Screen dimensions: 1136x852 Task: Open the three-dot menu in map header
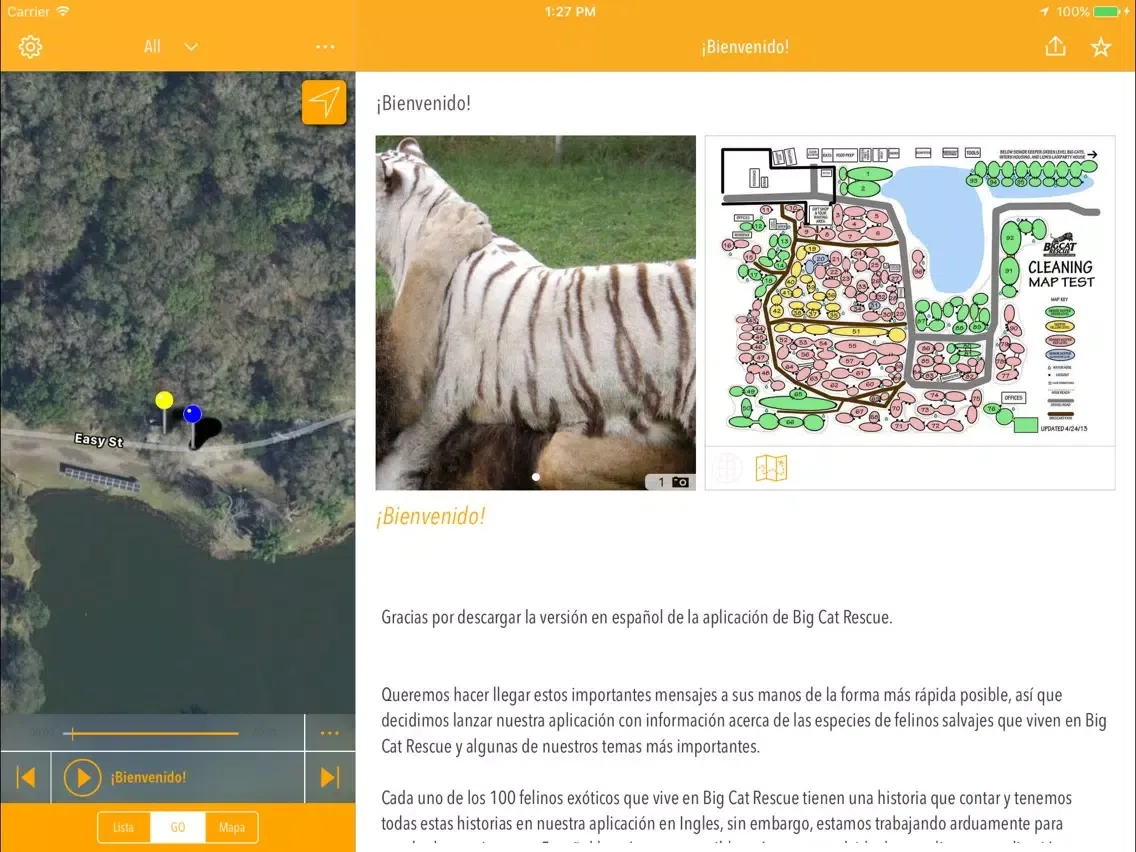coord(325,47)
